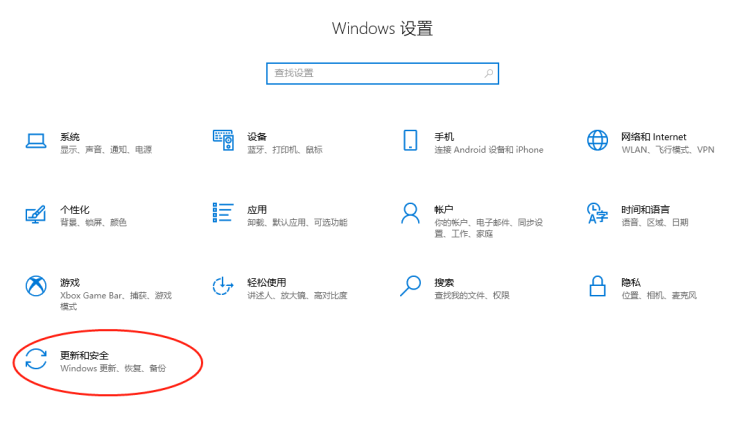Image resolution: width=746 pixels, height=431 pixels.
Task: Click the 查找我的文件、权限 description
Action: click(x=472, y=295)
